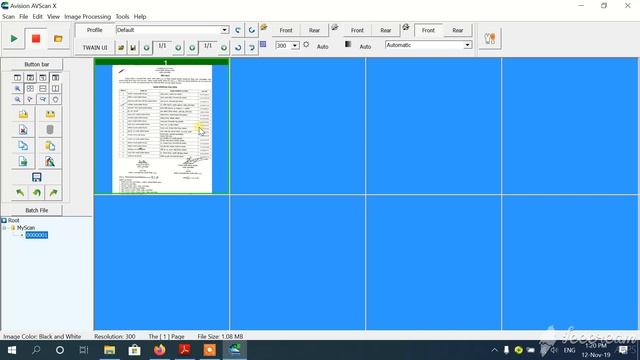This screenshot has width=640, height=360.
Task: Open the Tools menu
Action: 122,17
